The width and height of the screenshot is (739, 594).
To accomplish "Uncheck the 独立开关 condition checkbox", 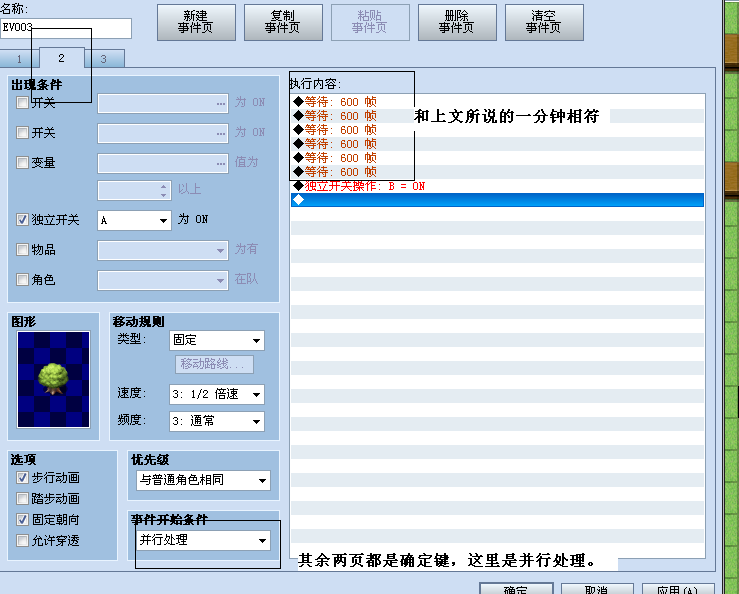I will [x=22, y=219].
